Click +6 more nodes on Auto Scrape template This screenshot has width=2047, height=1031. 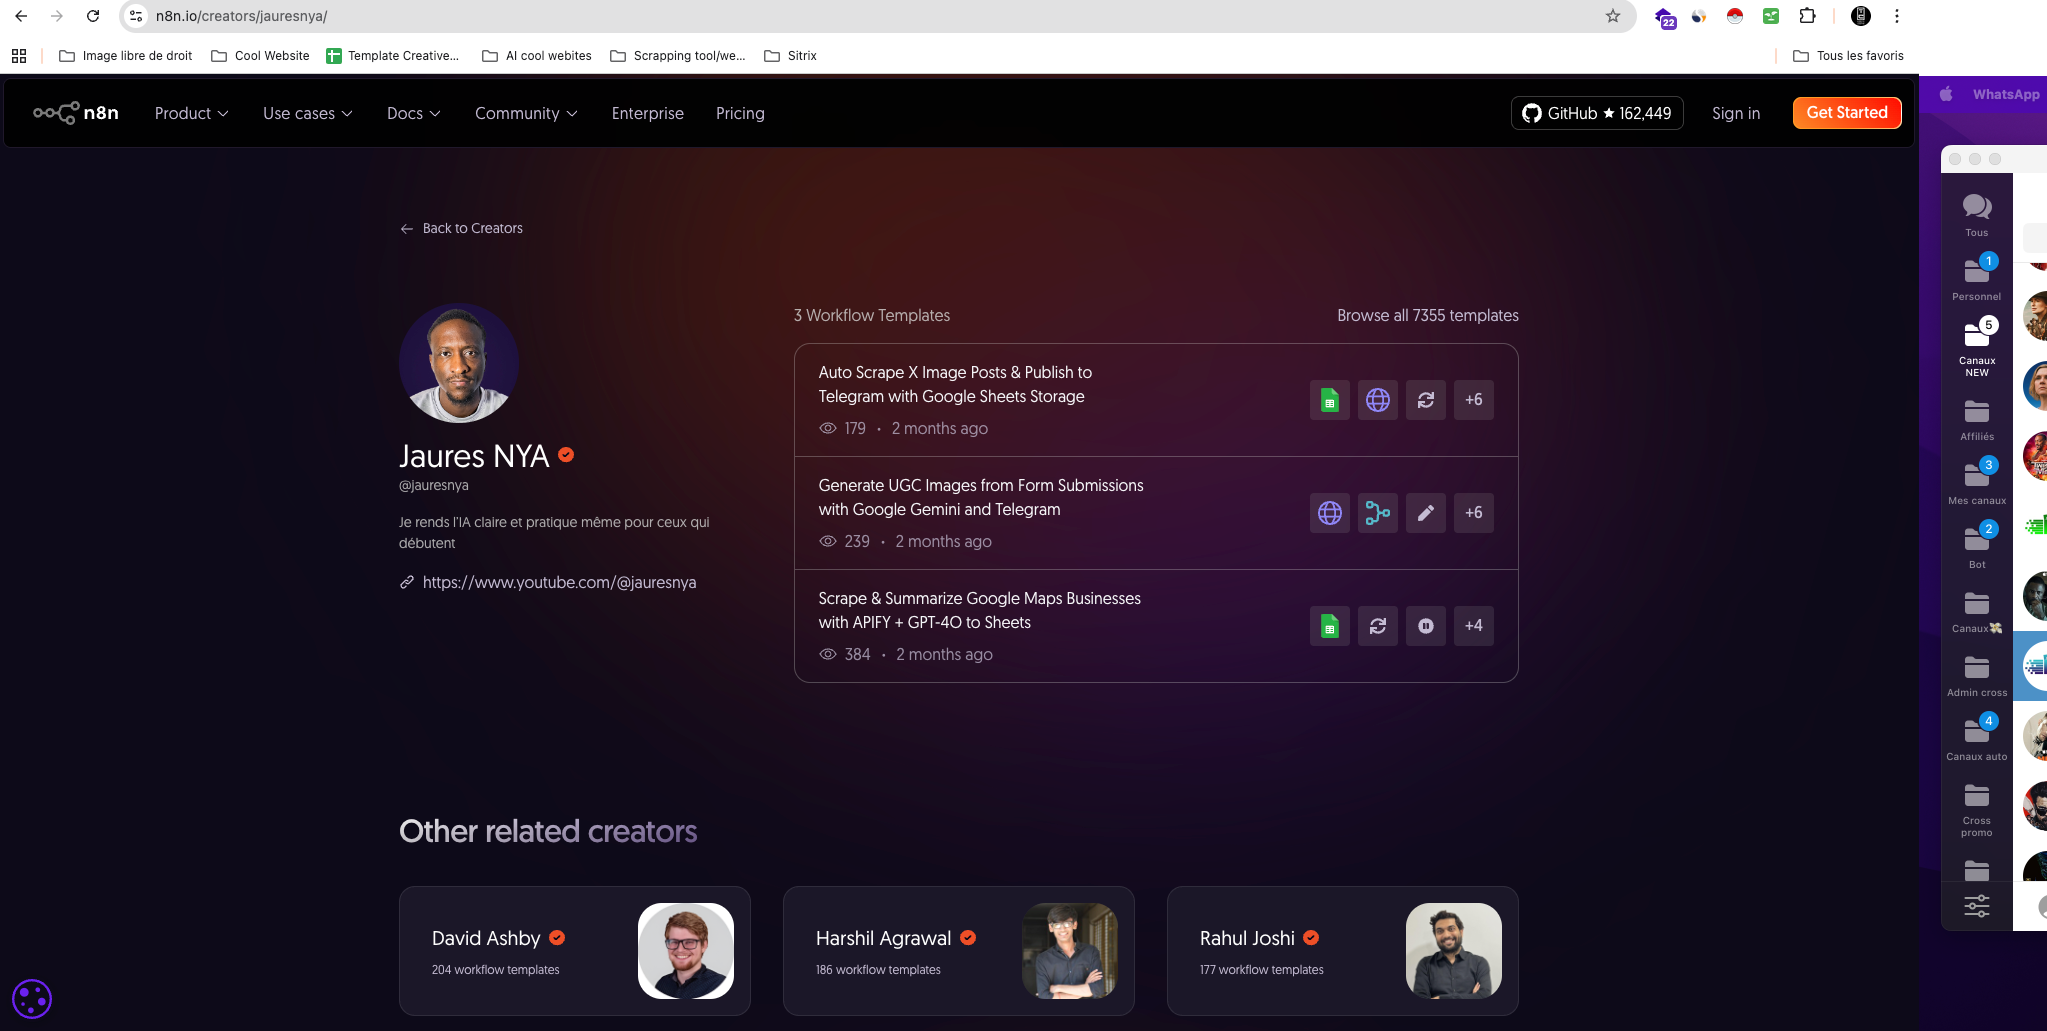pos(1474,400)
